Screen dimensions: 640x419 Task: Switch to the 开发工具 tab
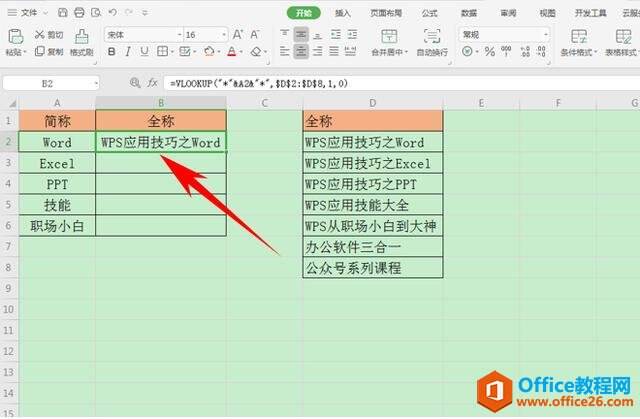590,13
